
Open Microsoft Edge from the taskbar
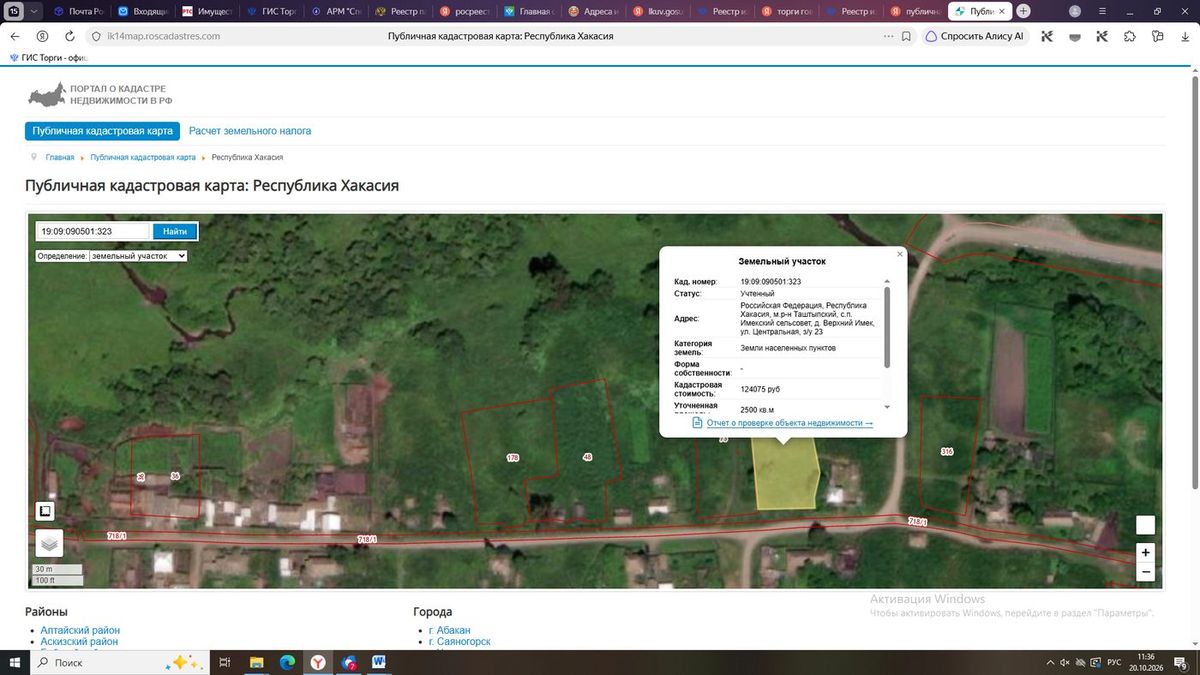(x=287, y=662)
